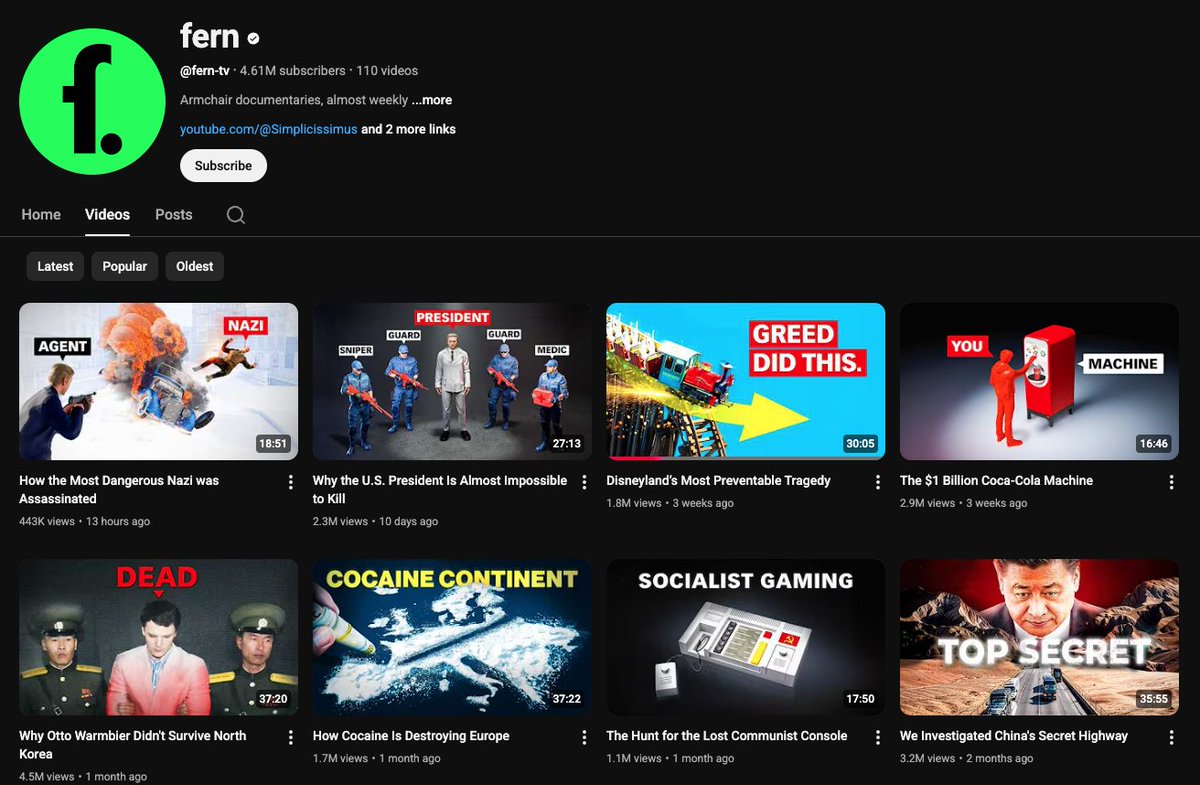Open title 'How the Most Dangerous Nazi was Assassinated'
Screen dimensions: 1200x785
pos(119,490)
